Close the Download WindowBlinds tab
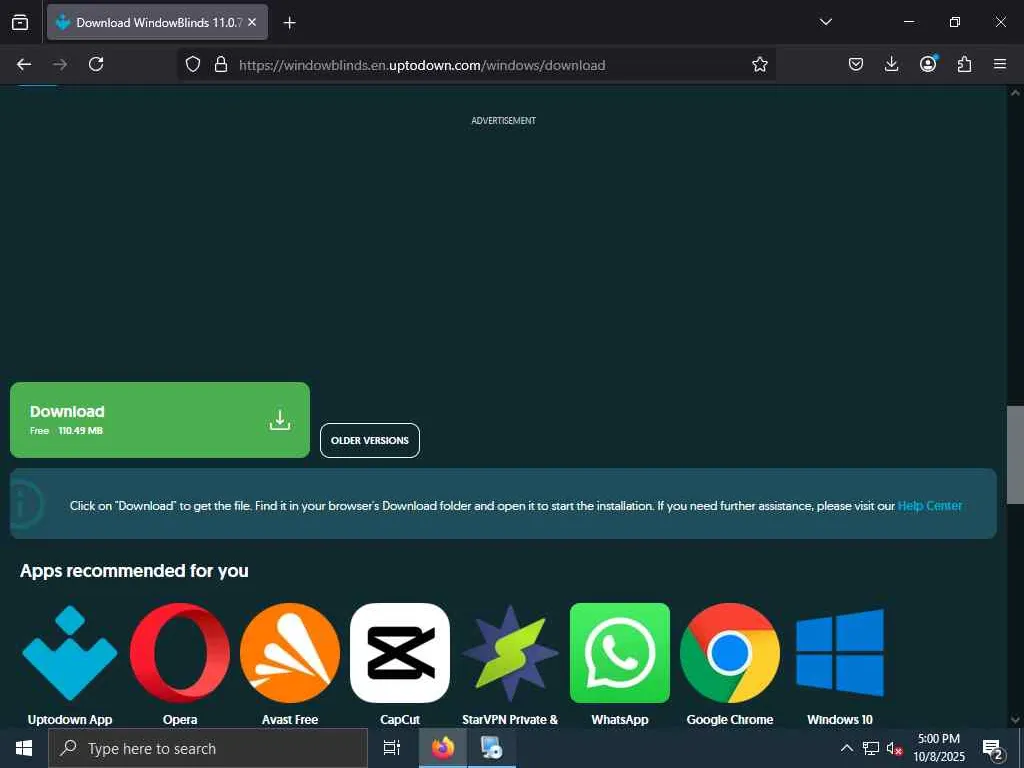This screenshot has width=1024, height=768. click(252, 22)
